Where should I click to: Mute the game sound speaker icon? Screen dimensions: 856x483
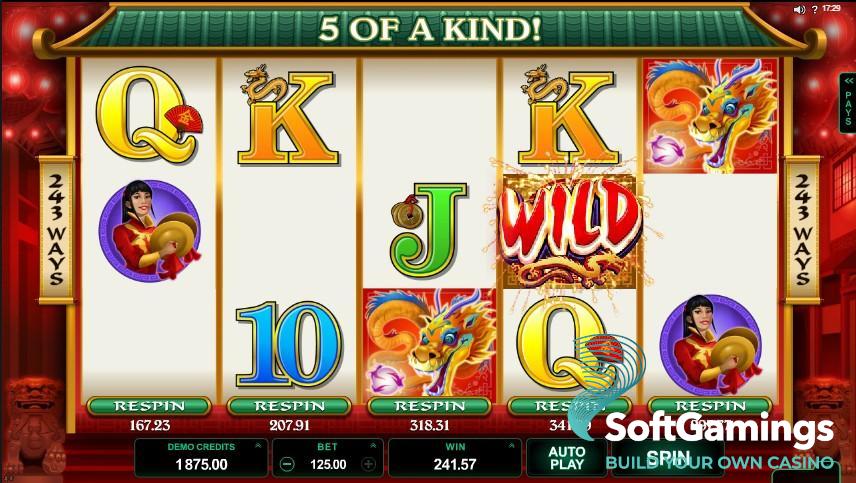(799, 9)
